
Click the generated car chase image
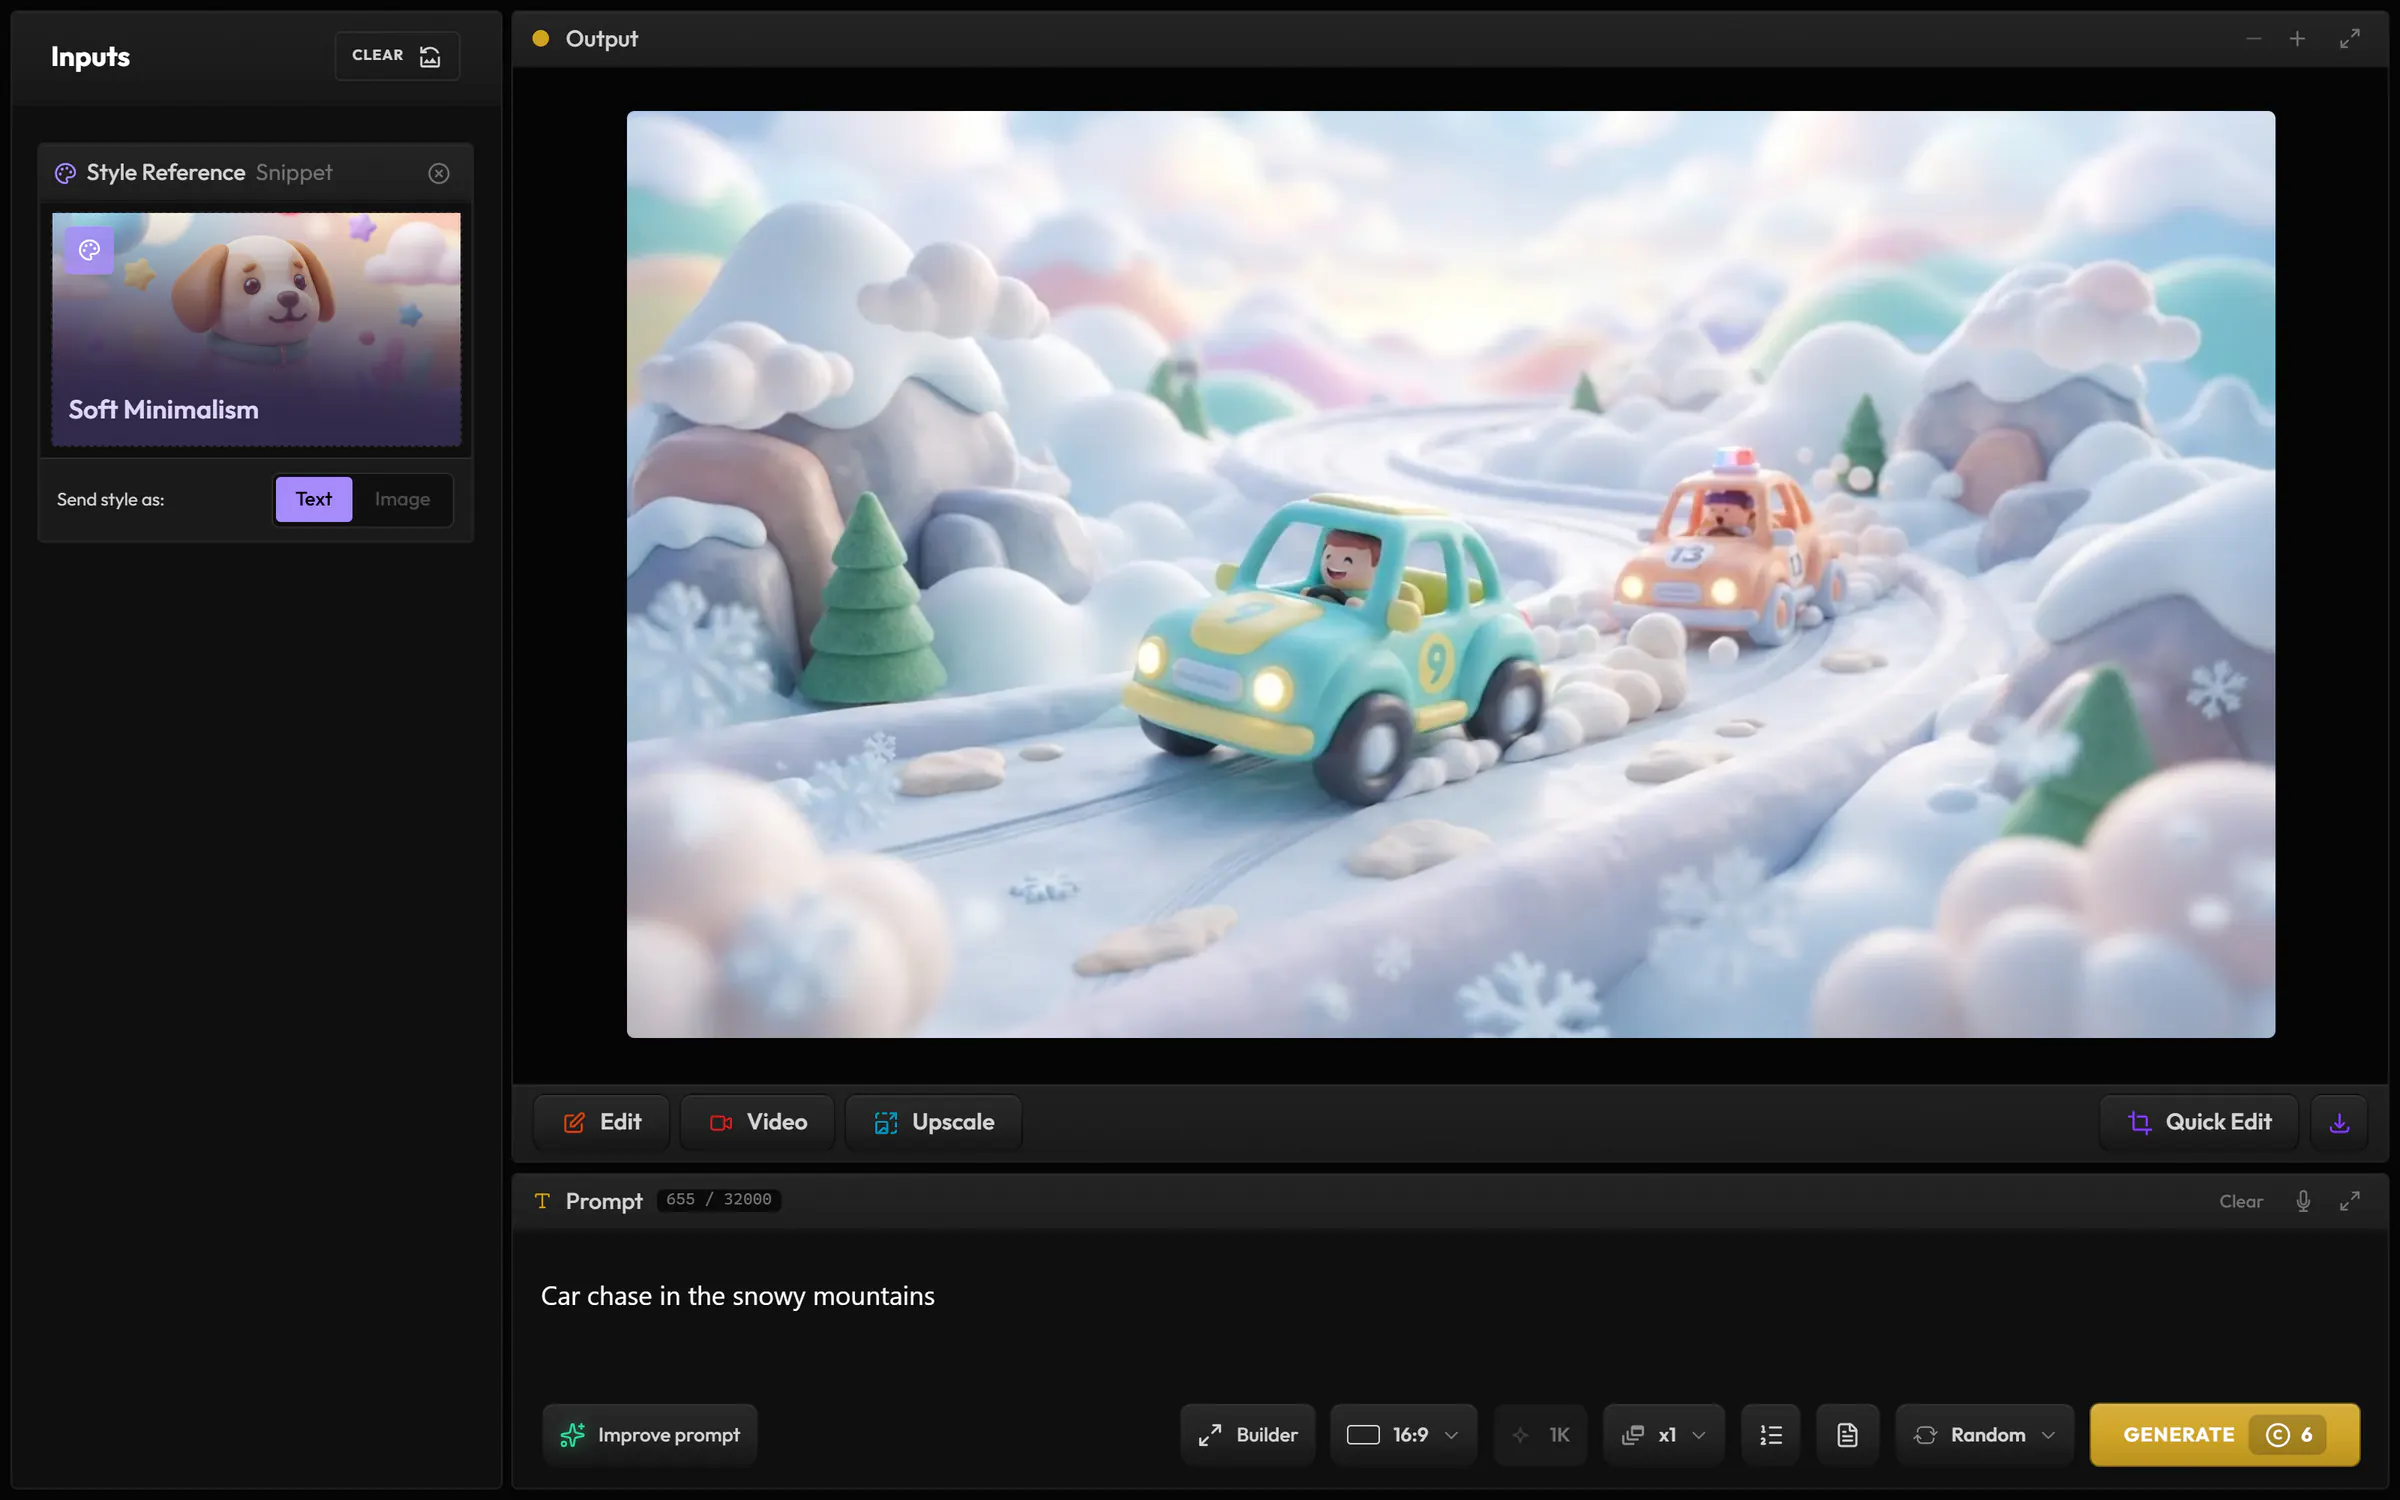pos(1450,574)
